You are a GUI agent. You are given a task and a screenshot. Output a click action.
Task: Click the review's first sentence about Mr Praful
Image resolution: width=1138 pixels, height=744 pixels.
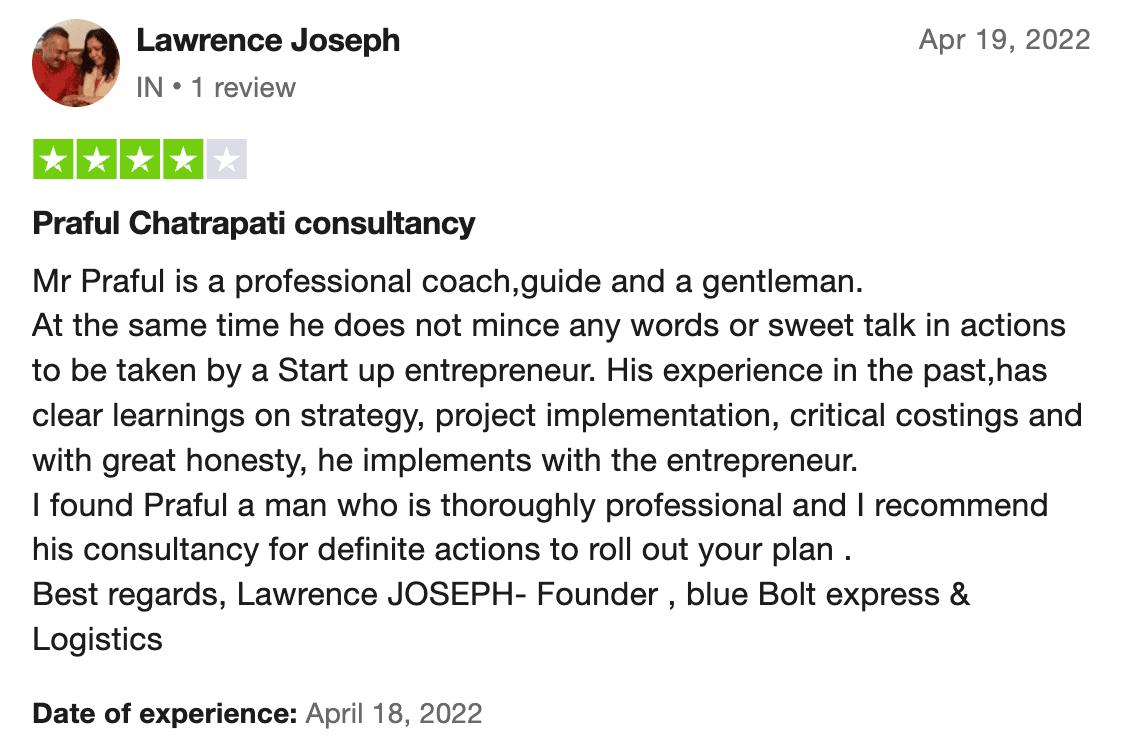(x=448, y=282)
